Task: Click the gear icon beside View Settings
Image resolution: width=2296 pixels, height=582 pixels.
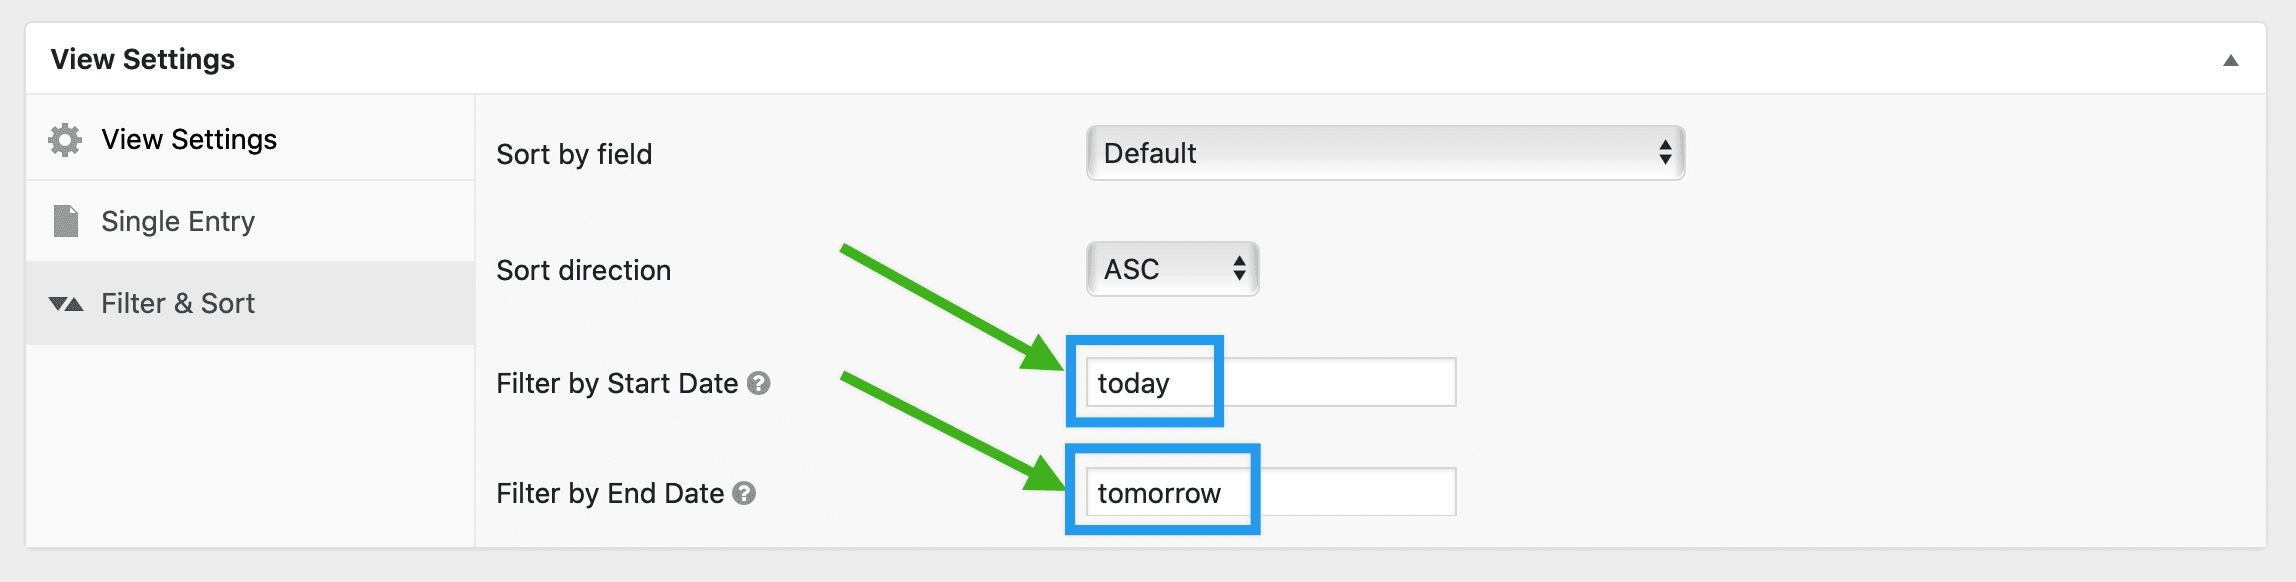Action: click(x=64, y=139)
